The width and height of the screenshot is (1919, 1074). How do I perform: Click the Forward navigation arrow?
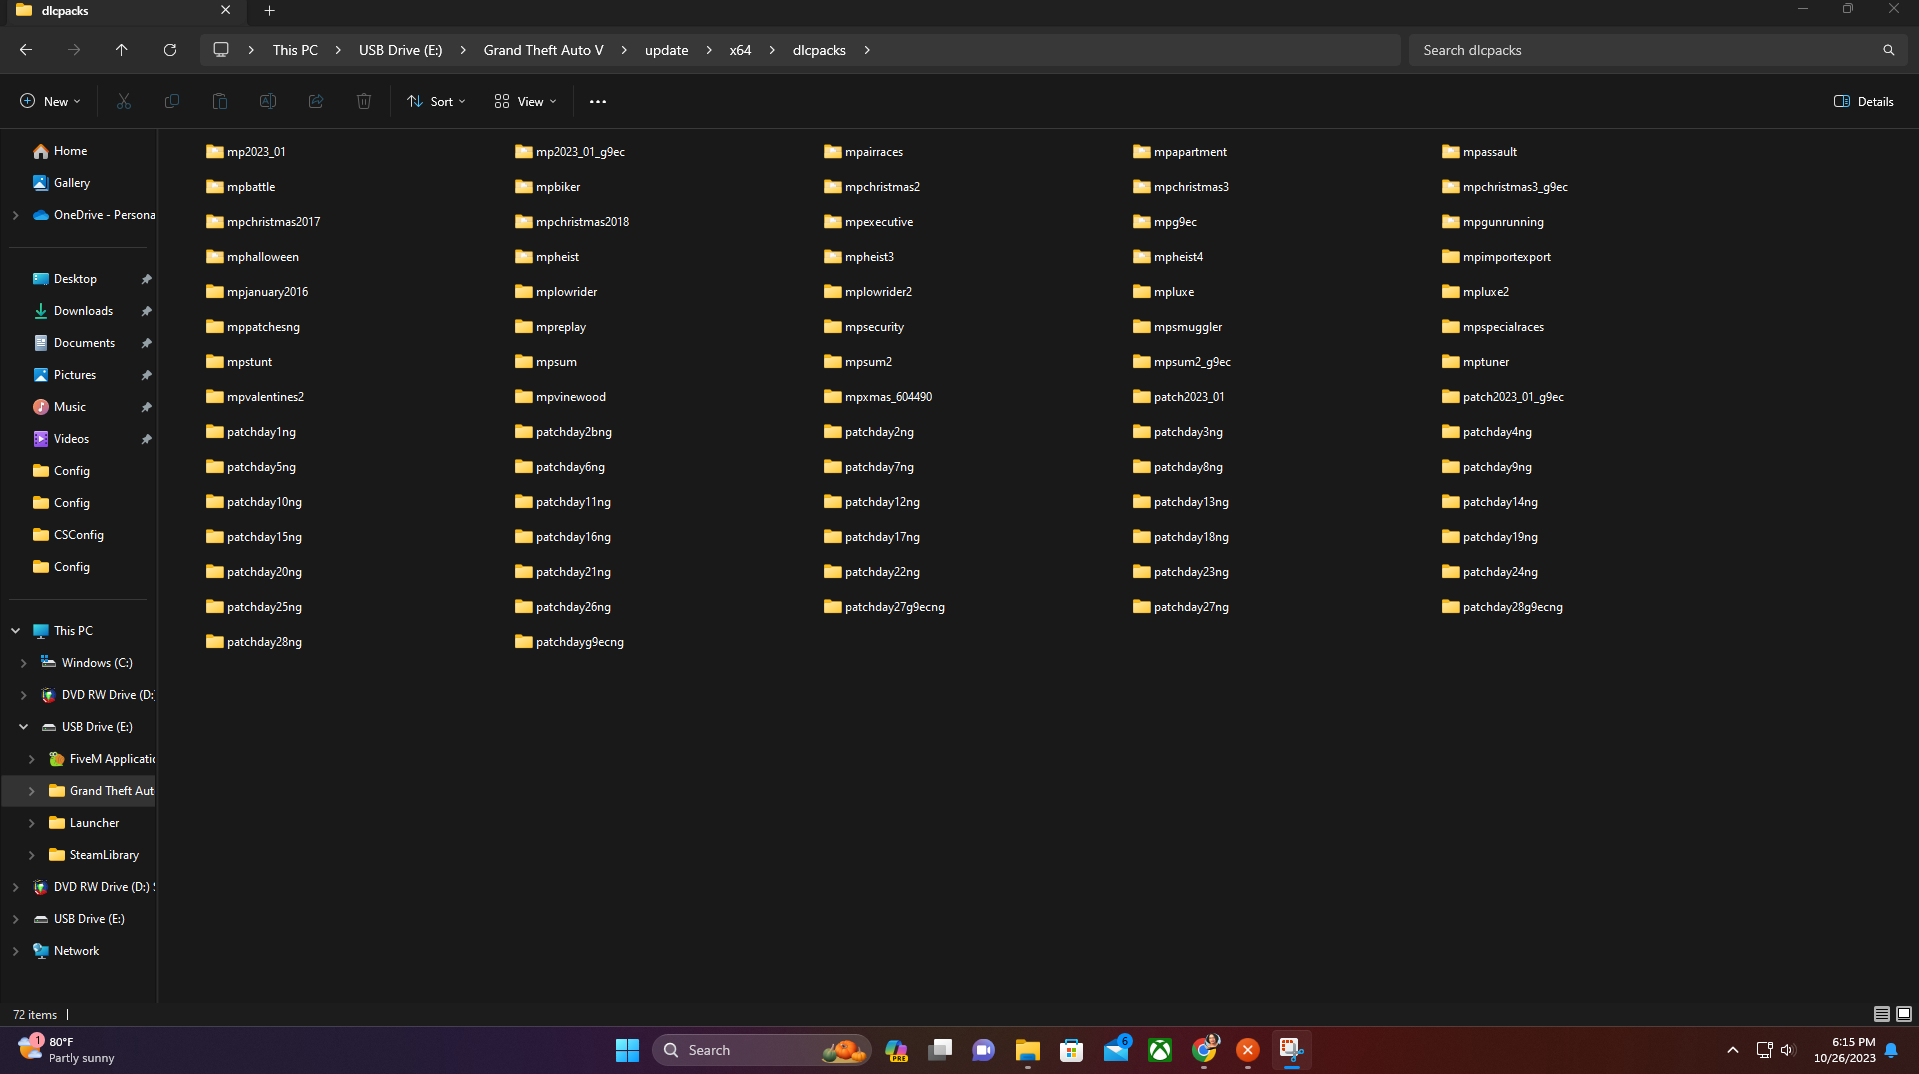click(74, 50)
